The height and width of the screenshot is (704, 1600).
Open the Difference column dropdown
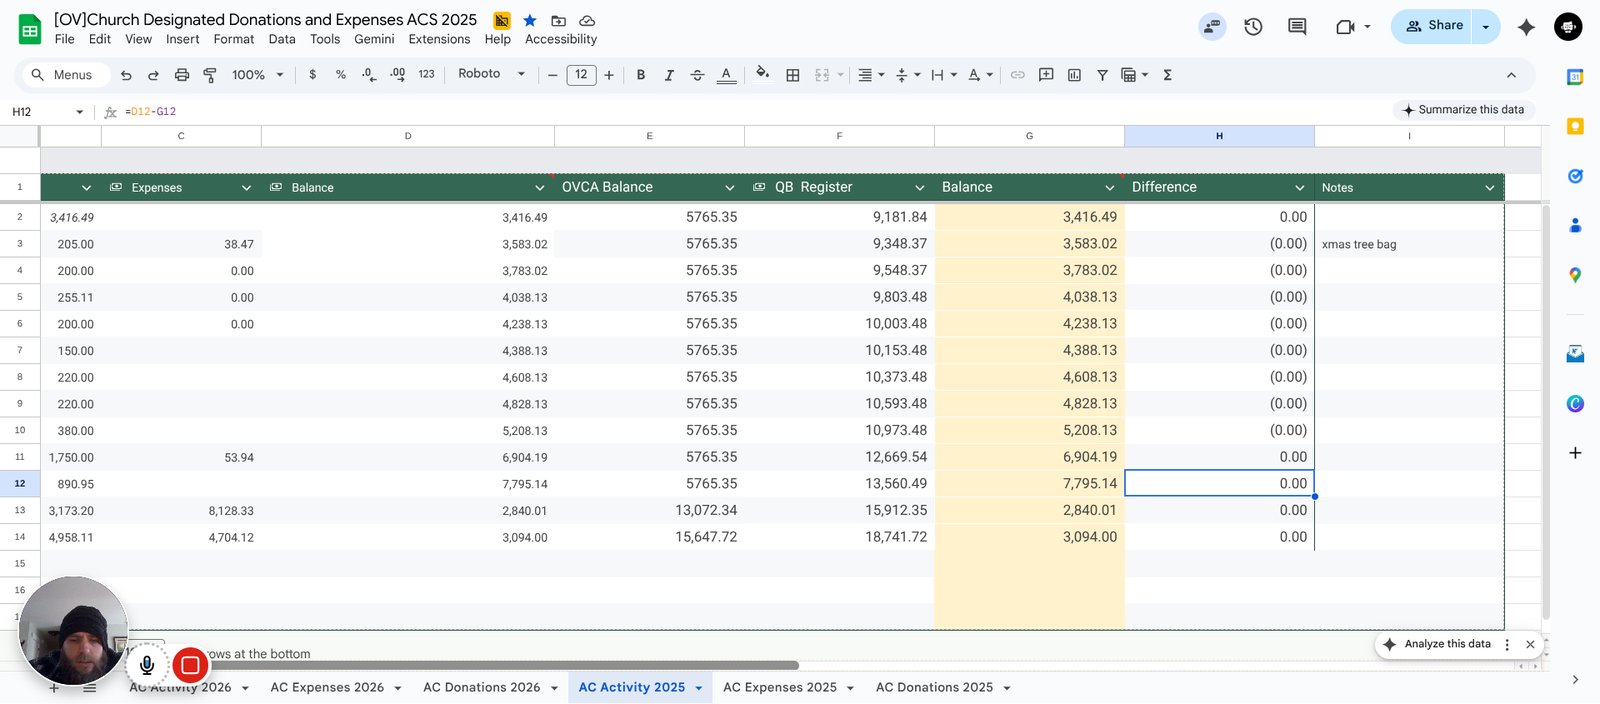tap(1300, 188)
